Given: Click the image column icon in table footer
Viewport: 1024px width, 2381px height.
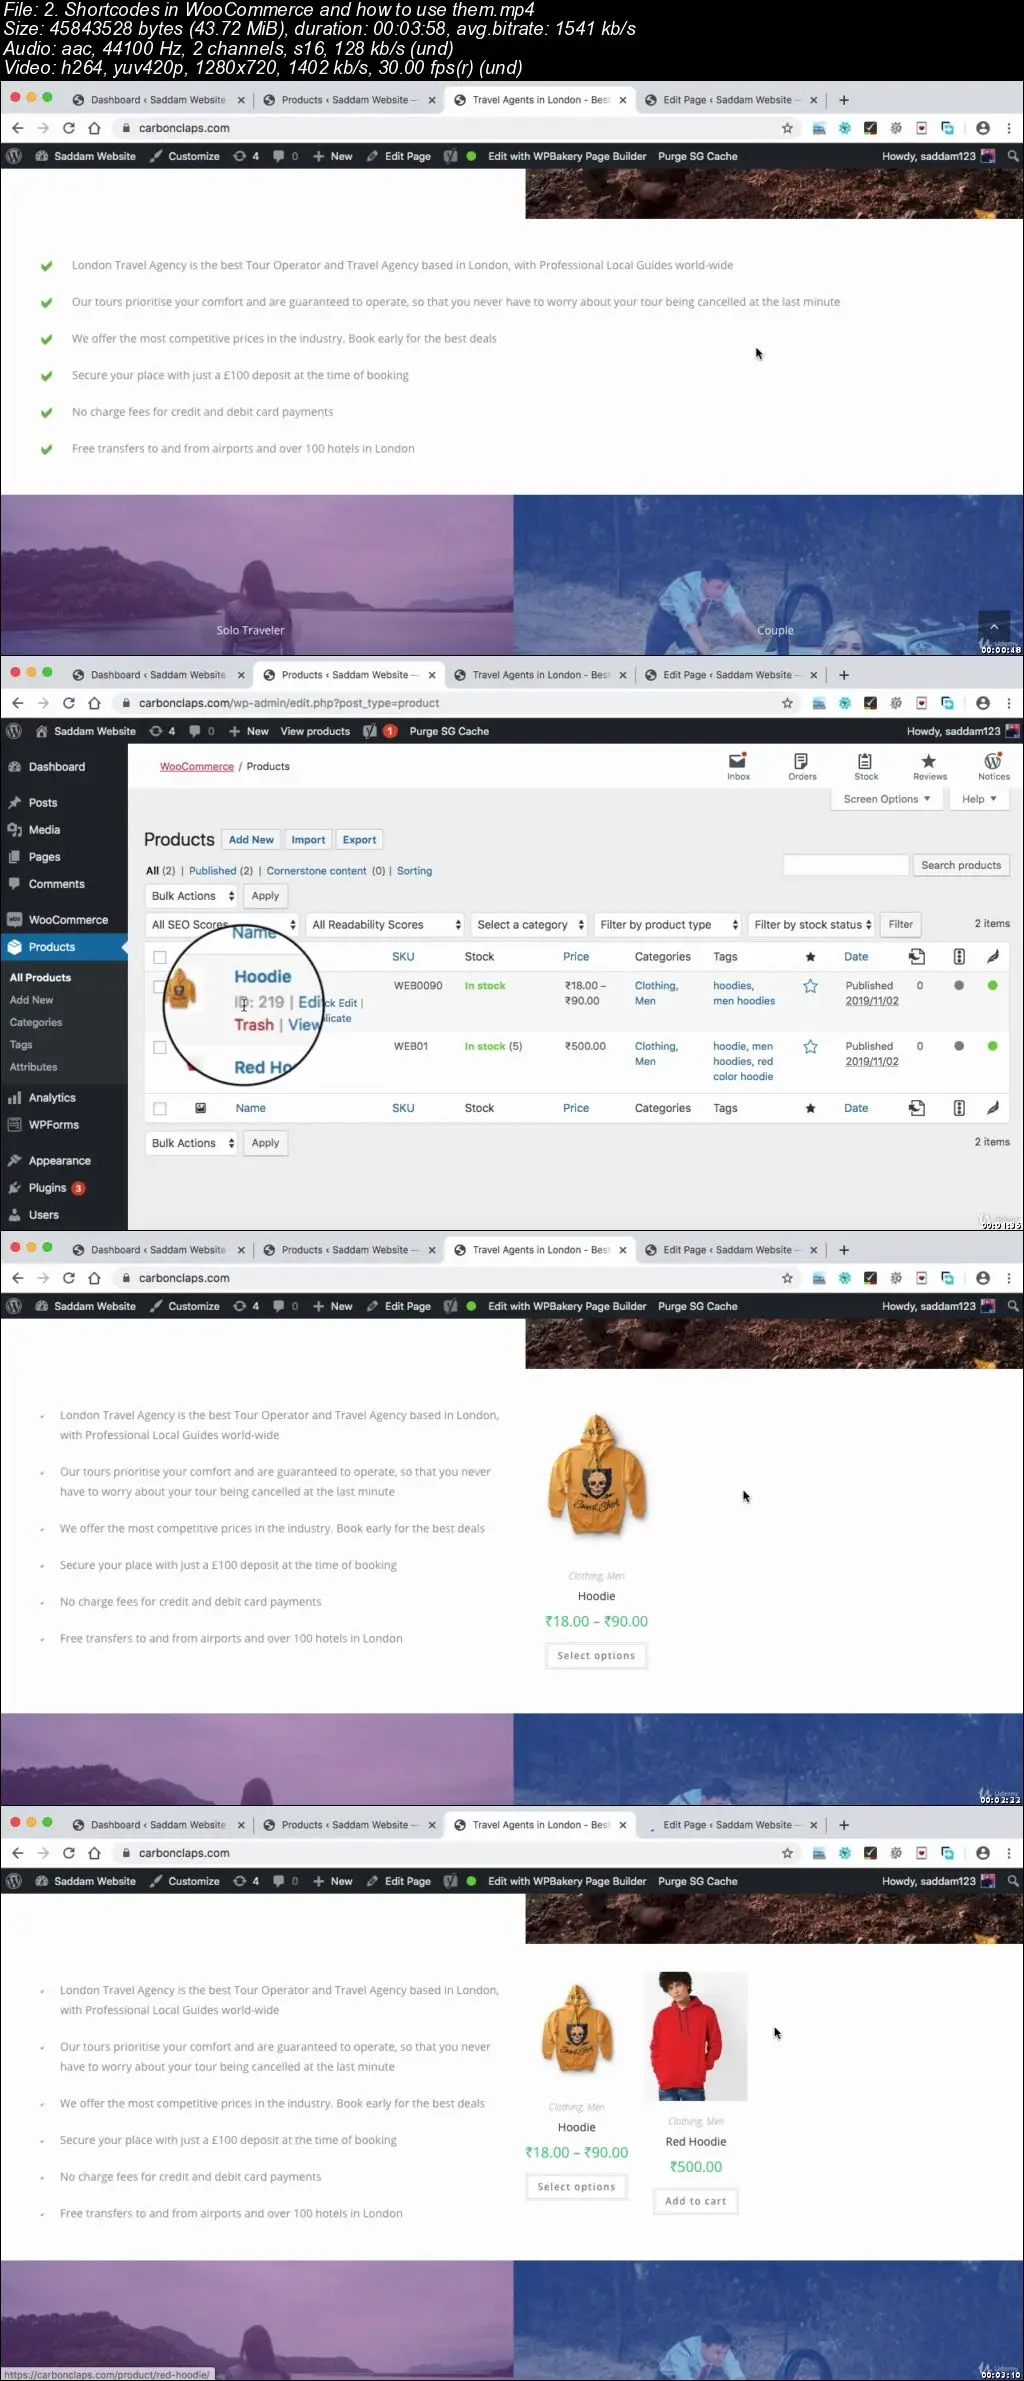Looking at the screenshot, I should tap(200, 1108).
